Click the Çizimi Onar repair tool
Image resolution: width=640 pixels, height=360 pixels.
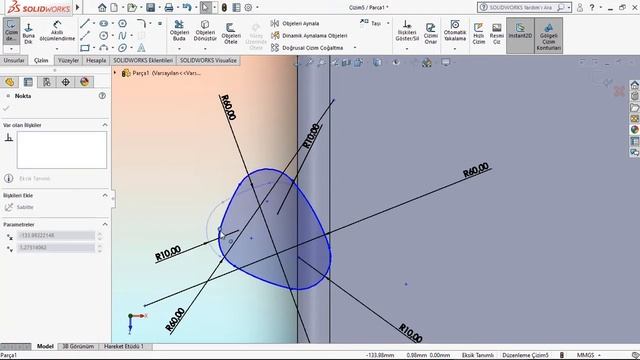(x=431, y=33)
